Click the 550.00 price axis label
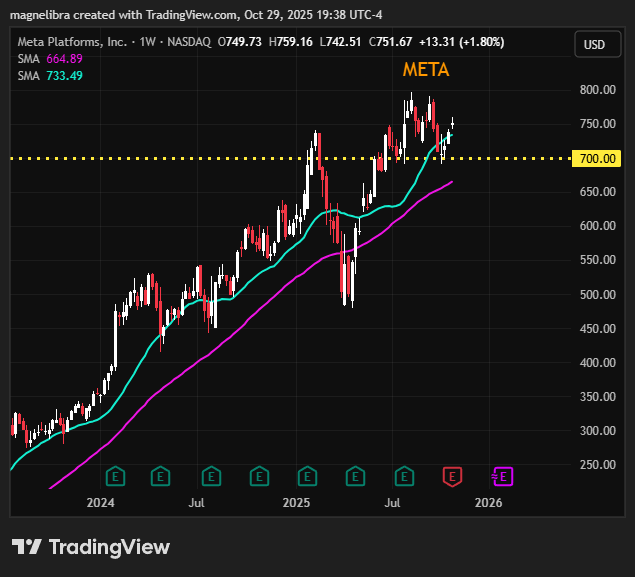This screenshot has height=577, width=635. (x=597, y=260)
